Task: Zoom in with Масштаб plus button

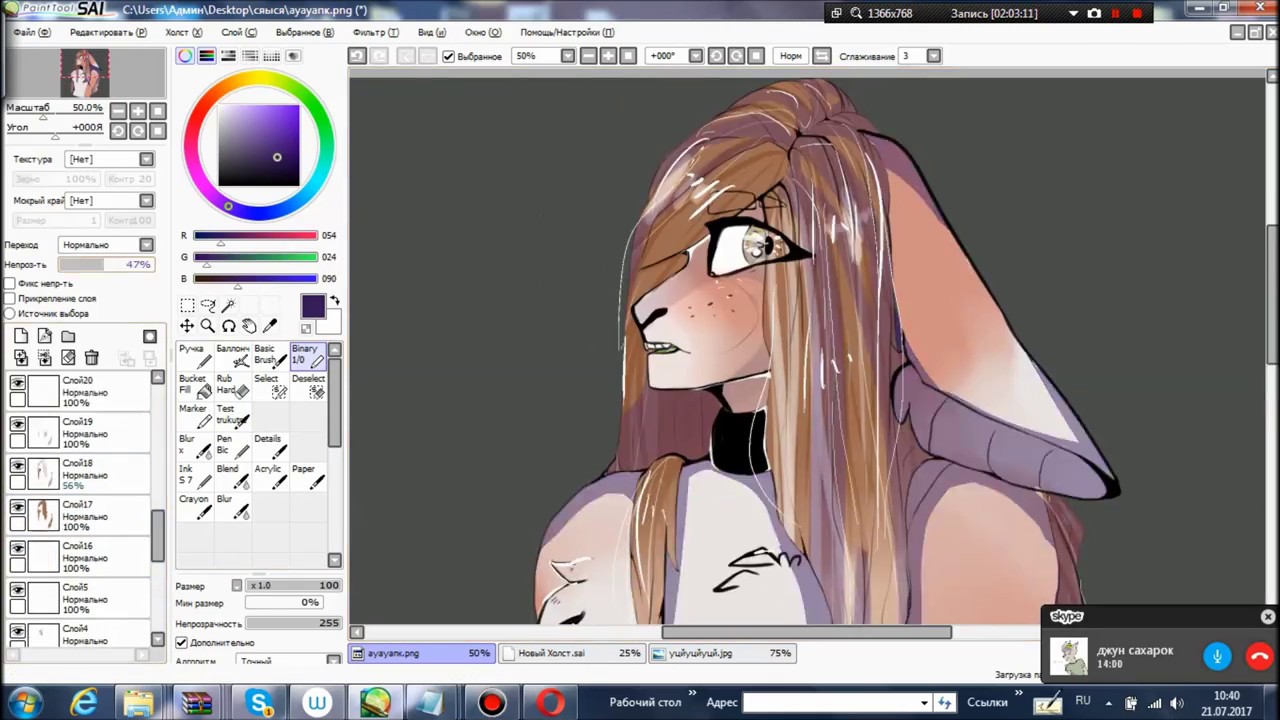Action: (x=138, y=111)
